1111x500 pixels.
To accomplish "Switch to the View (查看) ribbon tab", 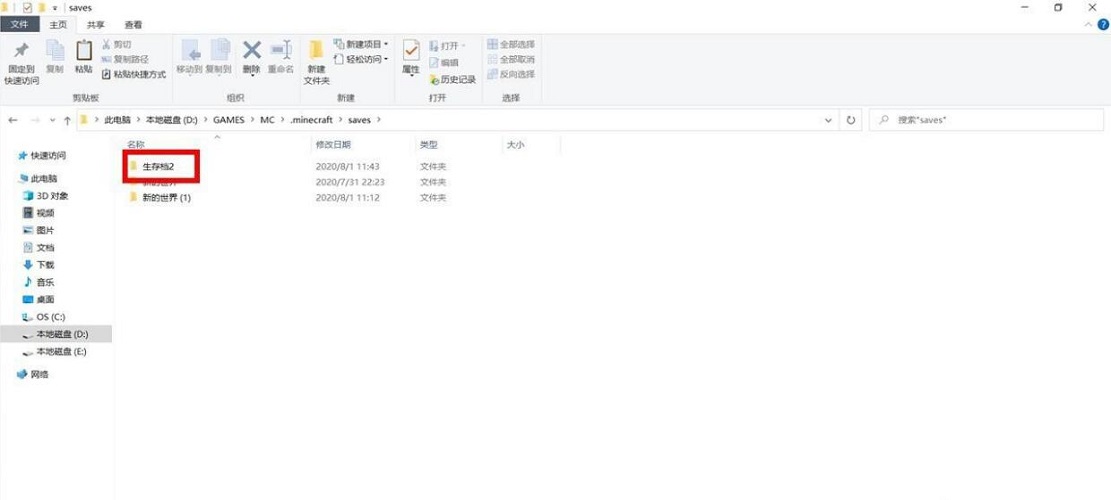I will (x=133, y=24).
